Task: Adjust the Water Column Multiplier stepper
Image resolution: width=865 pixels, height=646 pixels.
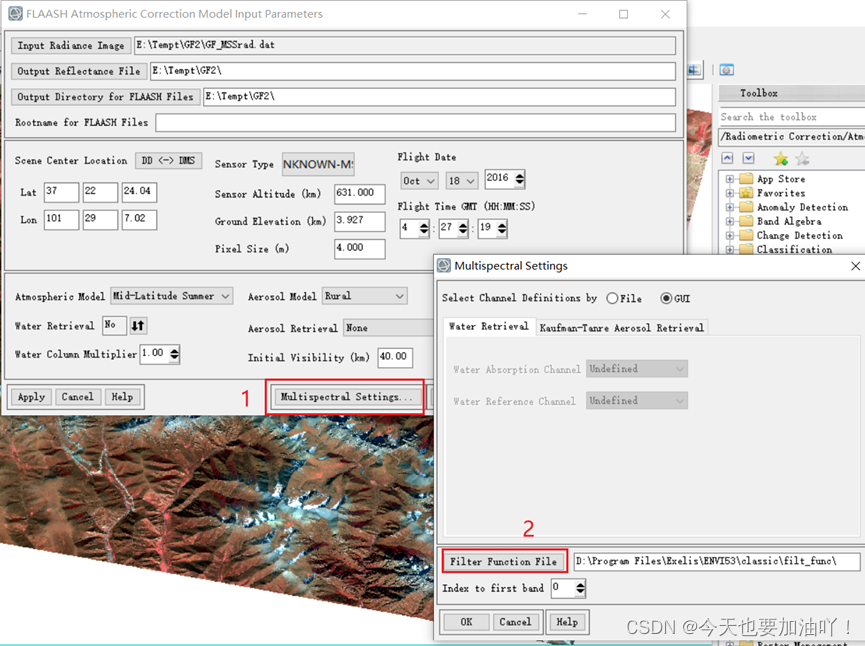Action: tap(174, 354)
